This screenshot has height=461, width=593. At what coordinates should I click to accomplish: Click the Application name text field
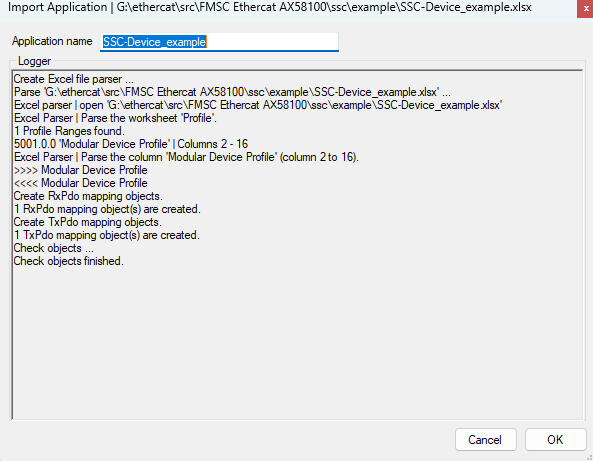pyautogui.click(x=219, y=42)
